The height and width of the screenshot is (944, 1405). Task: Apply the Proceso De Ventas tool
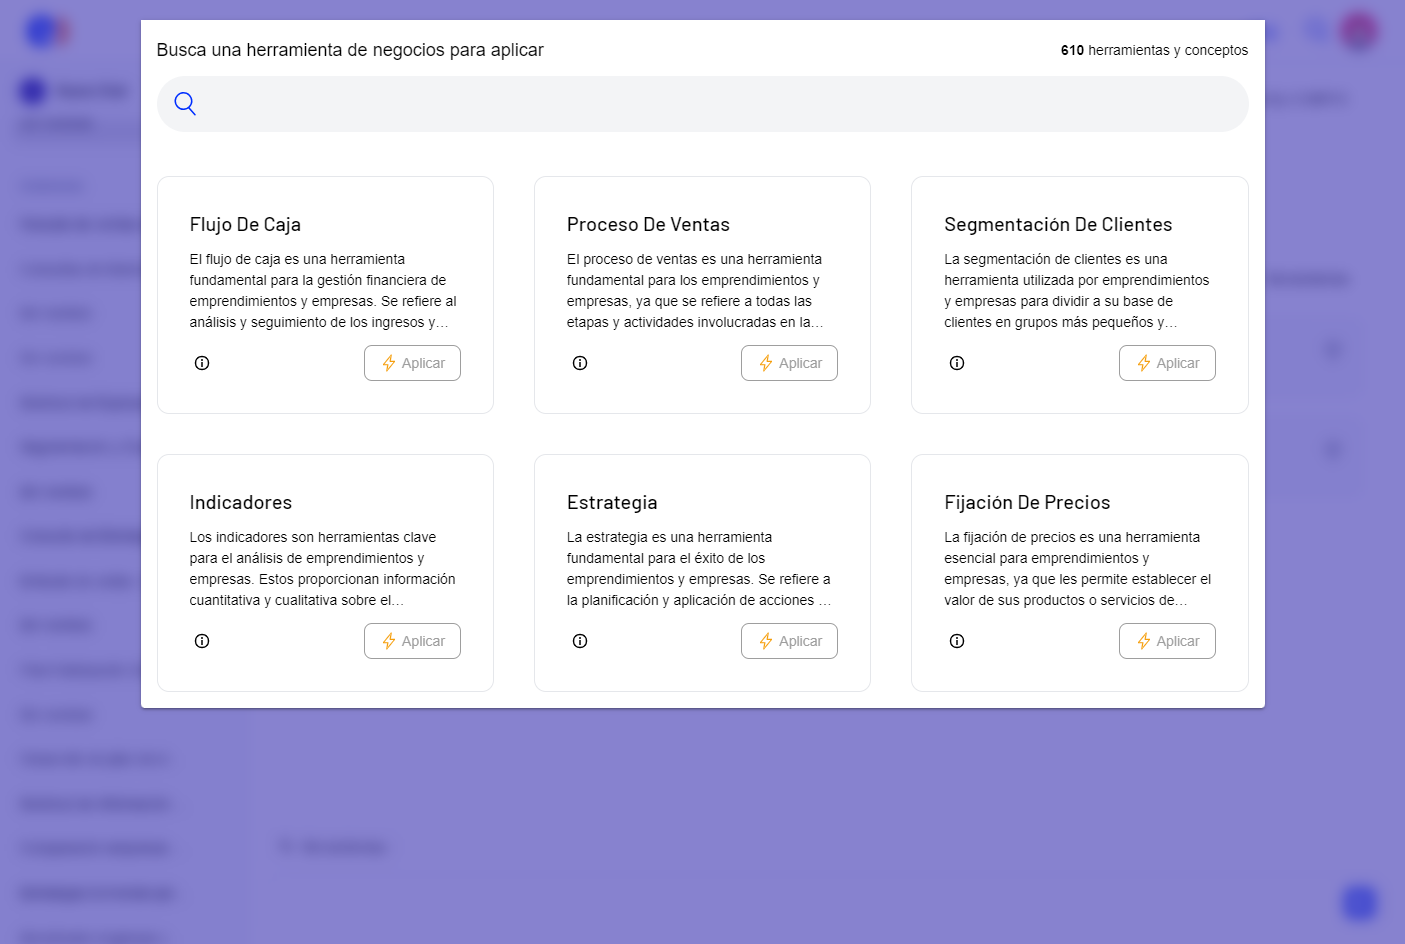click(x=789, y=363)
